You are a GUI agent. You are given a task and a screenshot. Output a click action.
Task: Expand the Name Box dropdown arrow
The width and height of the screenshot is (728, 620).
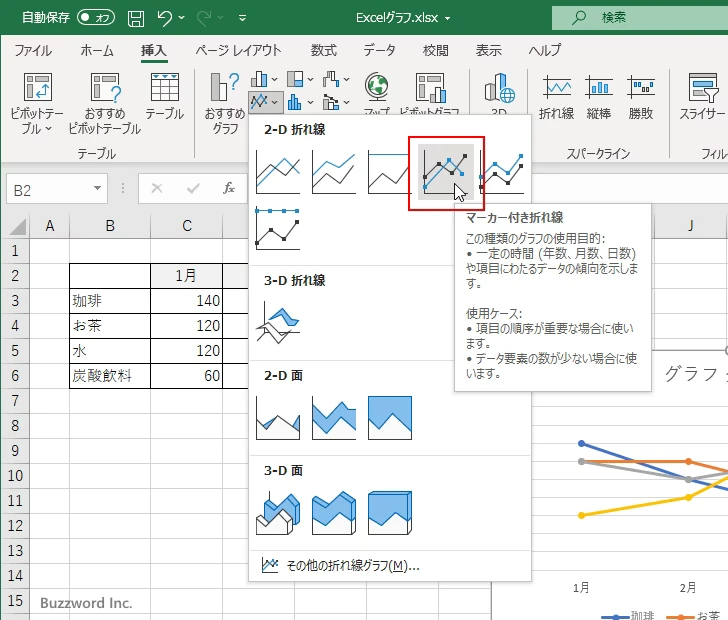[97, 188]
